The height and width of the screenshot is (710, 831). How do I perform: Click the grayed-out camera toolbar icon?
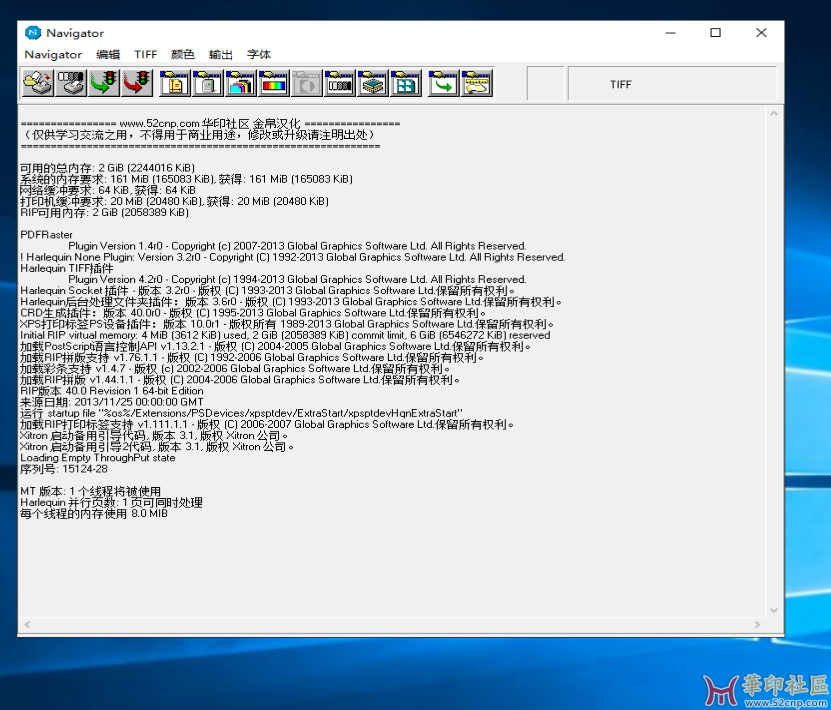click(306, 83)
